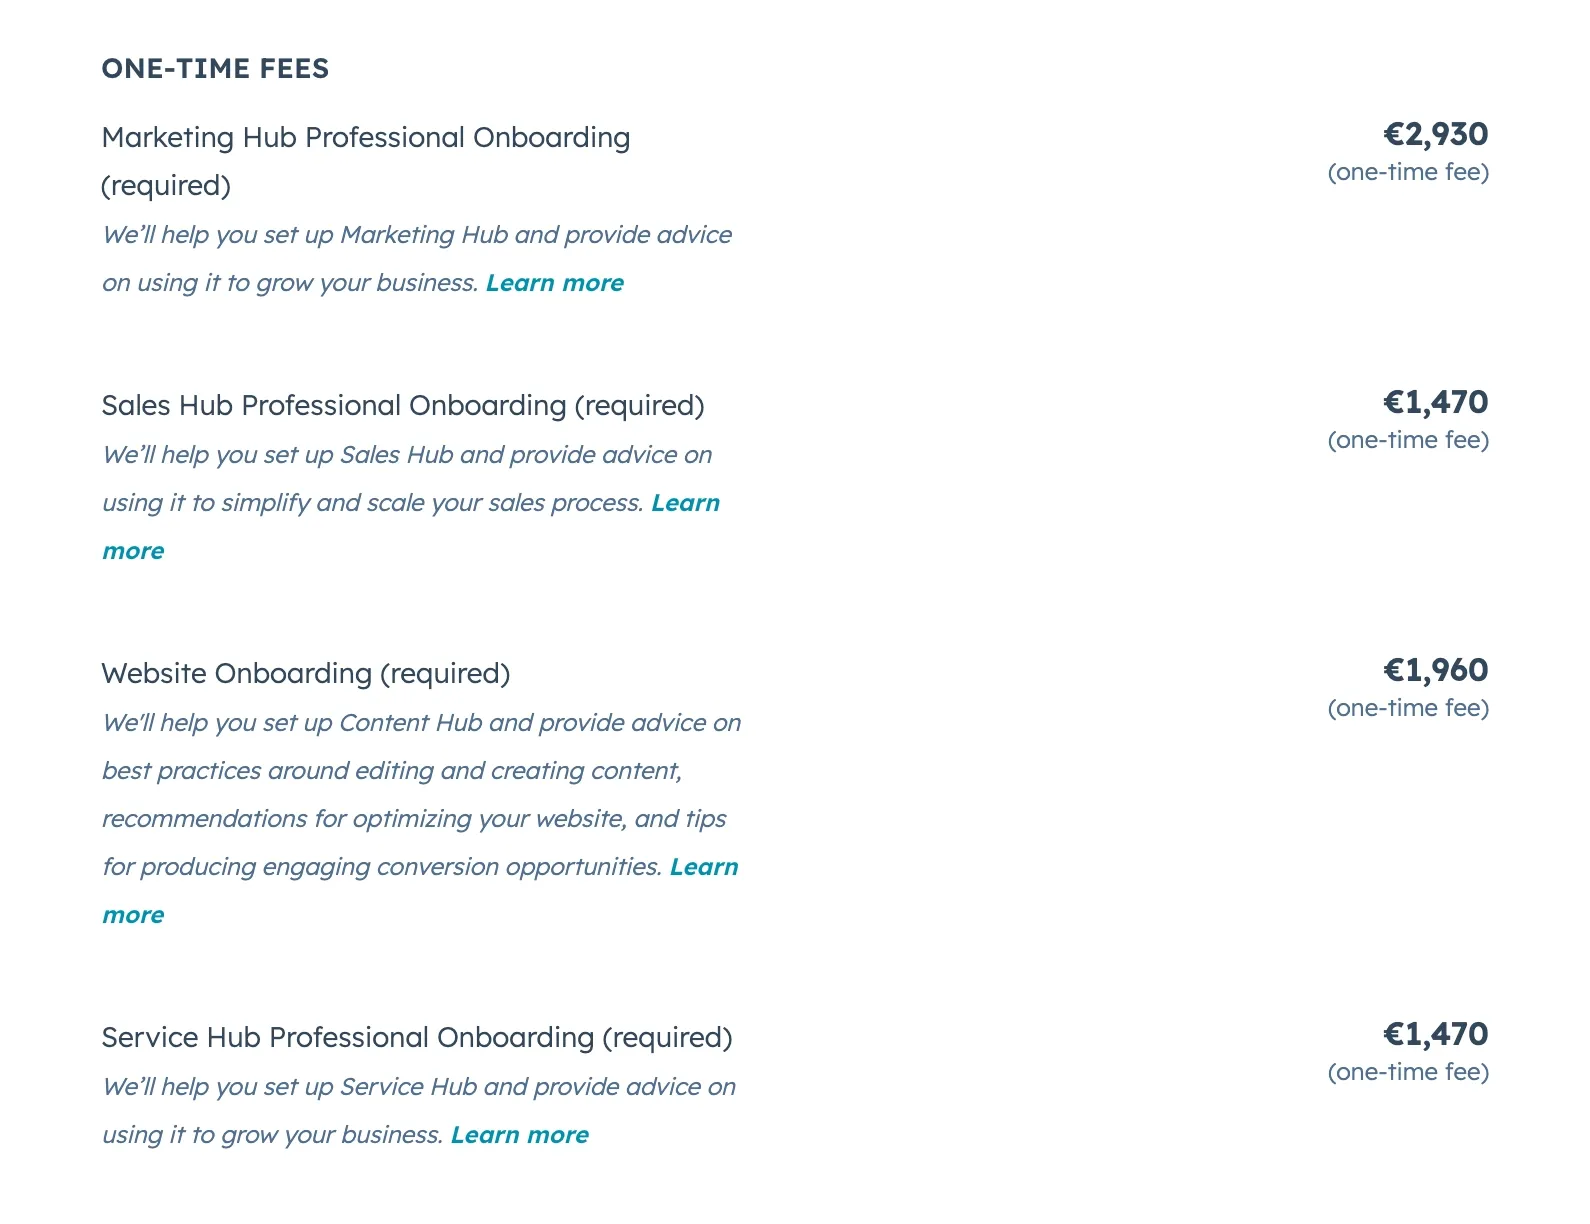Image resolution: width=1590 pixels, height=1224 pixels.
Task: Click the €1,960 price amount
Action: tap(1435, 670)
